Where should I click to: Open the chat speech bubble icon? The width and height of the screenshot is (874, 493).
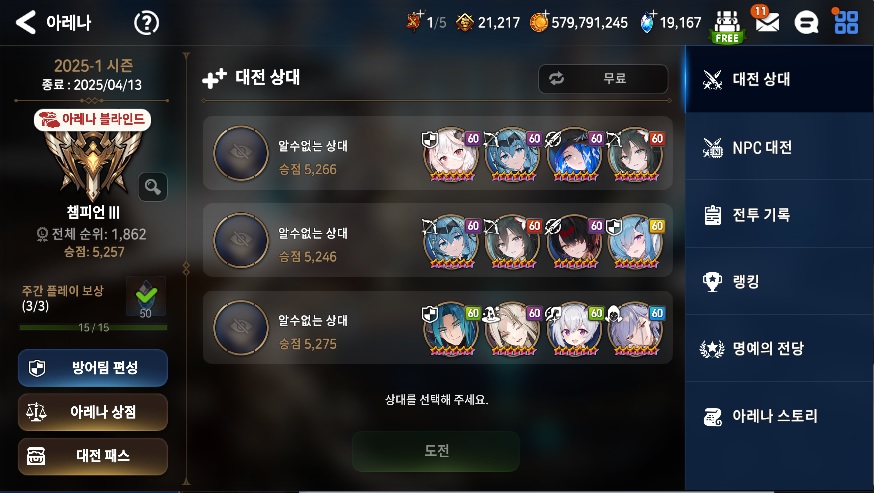[806, 23]
